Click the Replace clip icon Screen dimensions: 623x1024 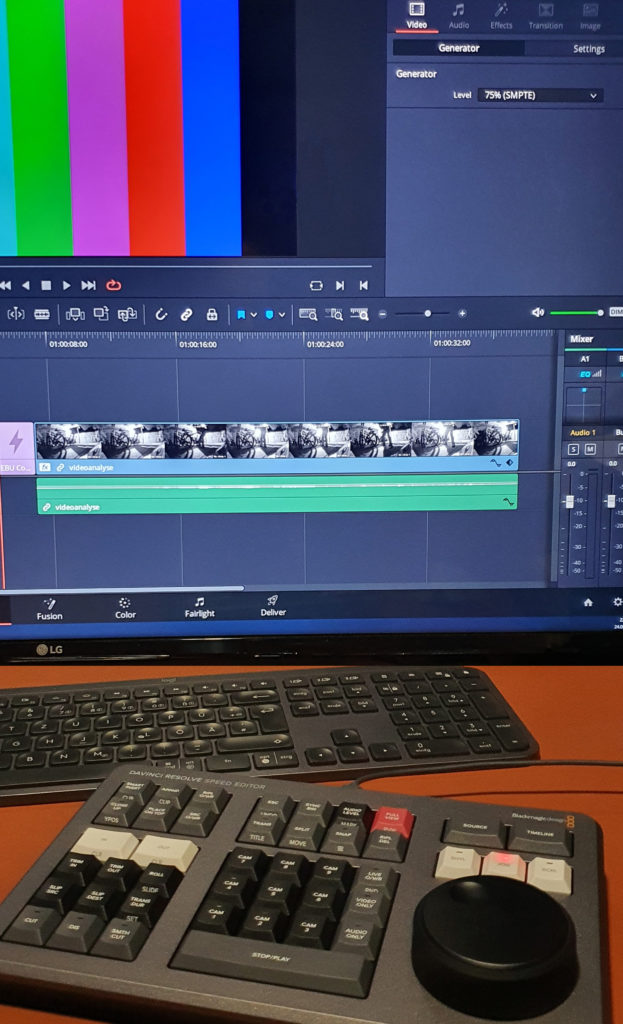click(x=127, y=315)
